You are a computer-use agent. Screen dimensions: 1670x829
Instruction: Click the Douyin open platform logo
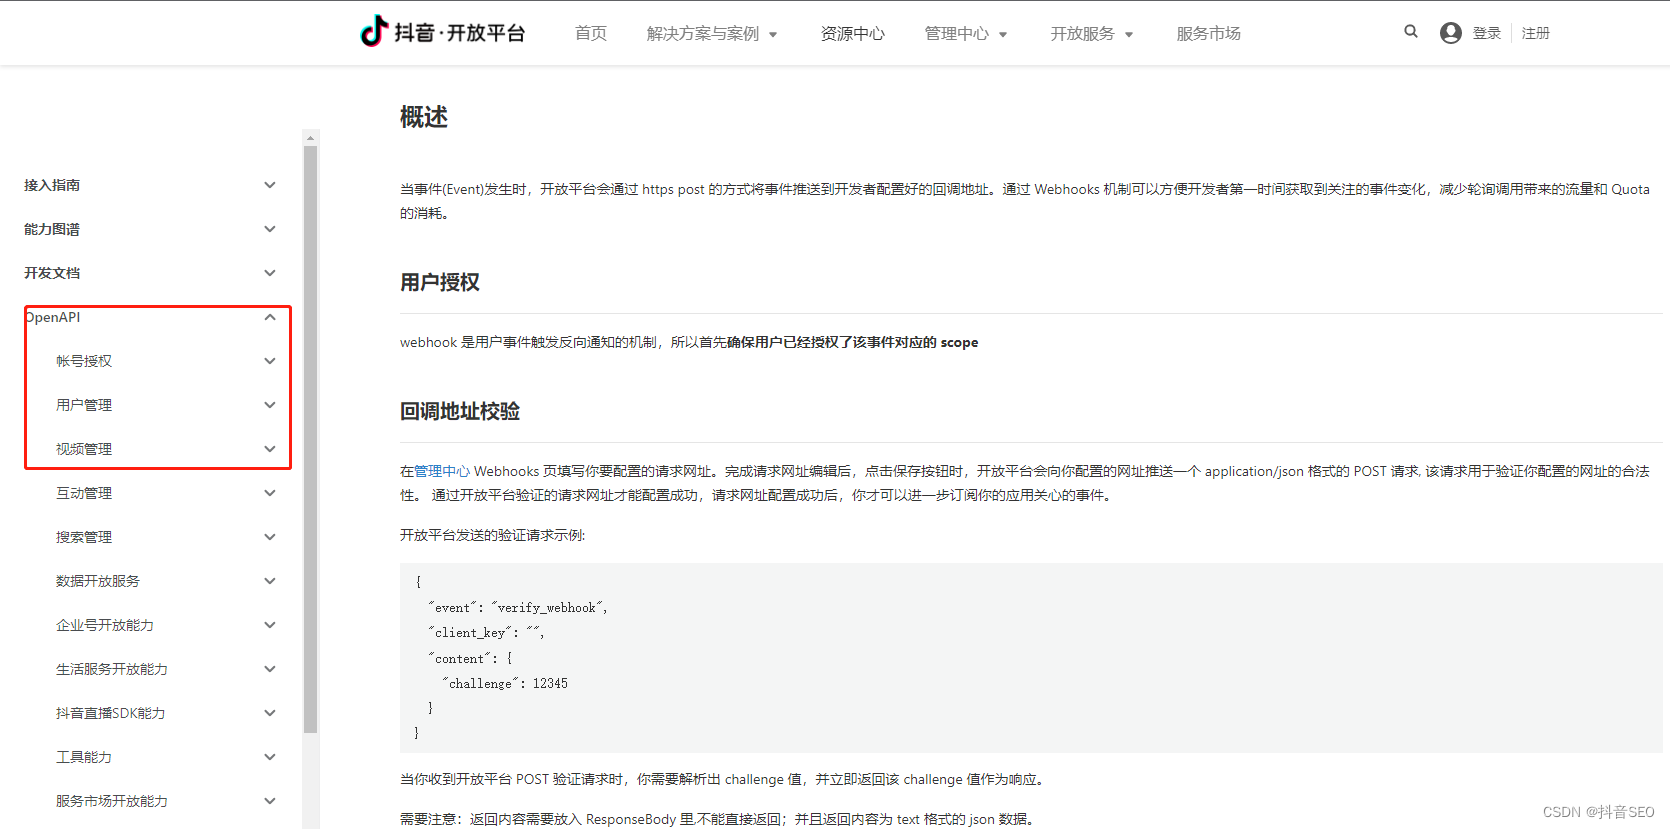pos(442,32)
